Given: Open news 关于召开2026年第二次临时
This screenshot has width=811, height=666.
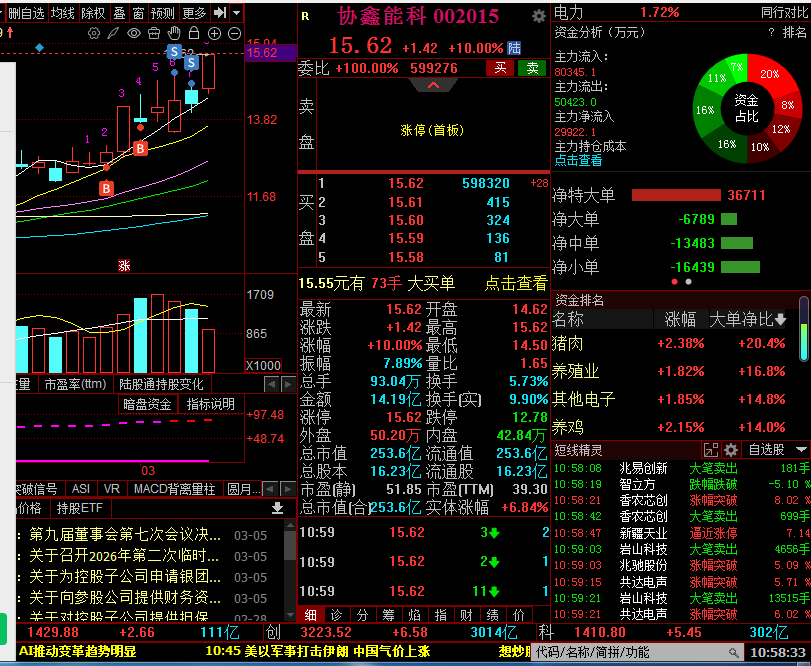Looking at the screenshot, I should click(x=124, y=555).
